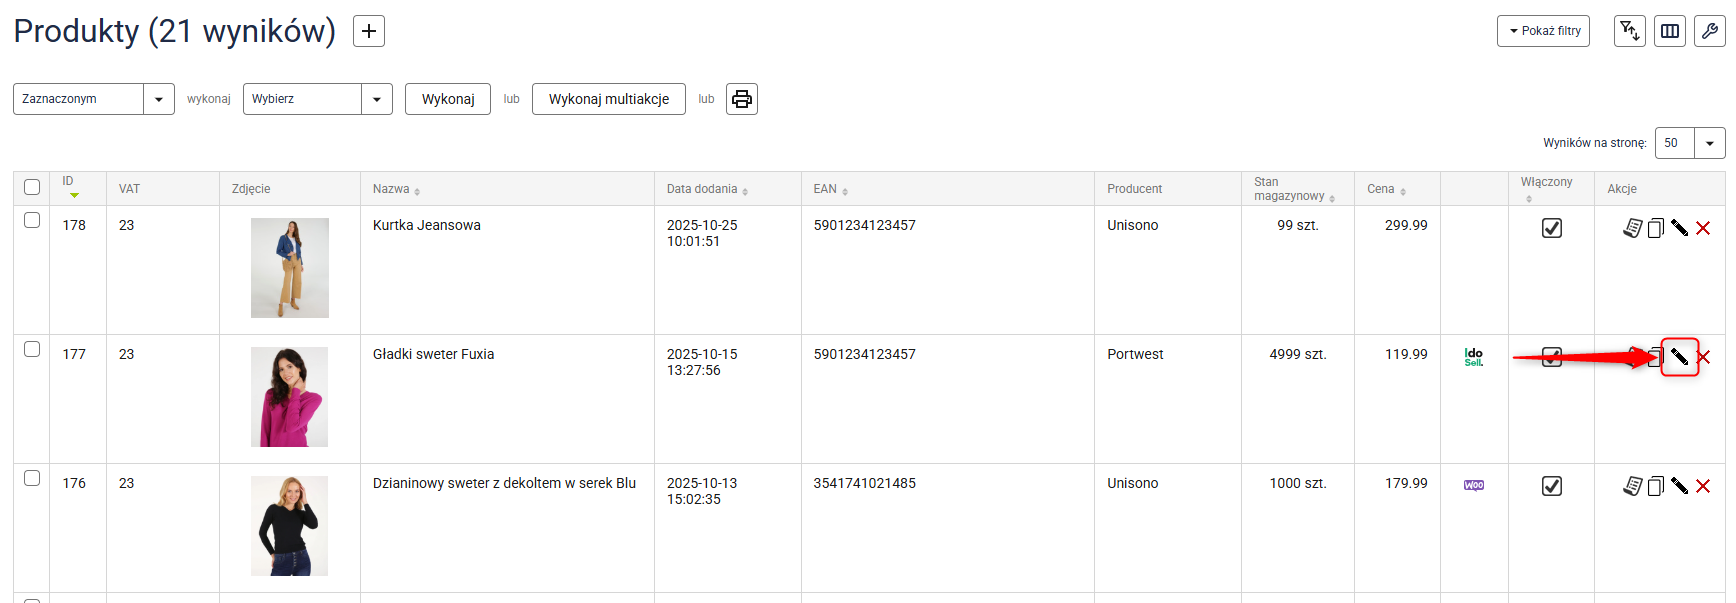Click the wrench settings icon
1736x603 pixels.
(x=1710, y=31)
